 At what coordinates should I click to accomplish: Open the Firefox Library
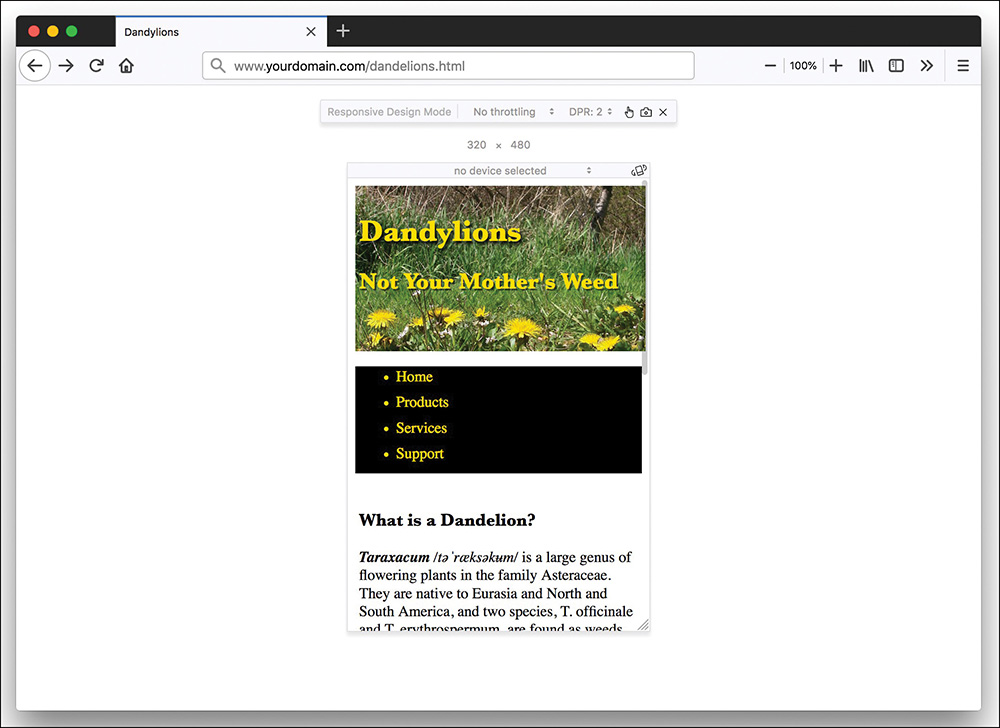click(x=865, y=65)
